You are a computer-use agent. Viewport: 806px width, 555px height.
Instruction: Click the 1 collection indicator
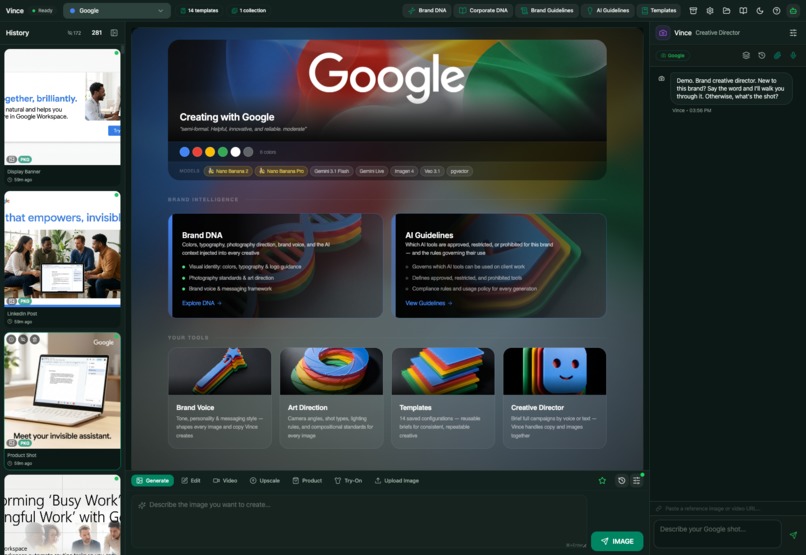249,10
